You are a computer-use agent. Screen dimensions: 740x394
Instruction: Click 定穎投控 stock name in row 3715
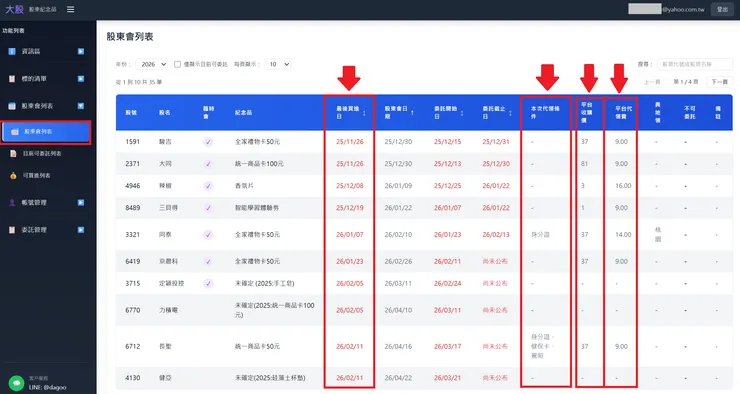[x=171, y=284]
